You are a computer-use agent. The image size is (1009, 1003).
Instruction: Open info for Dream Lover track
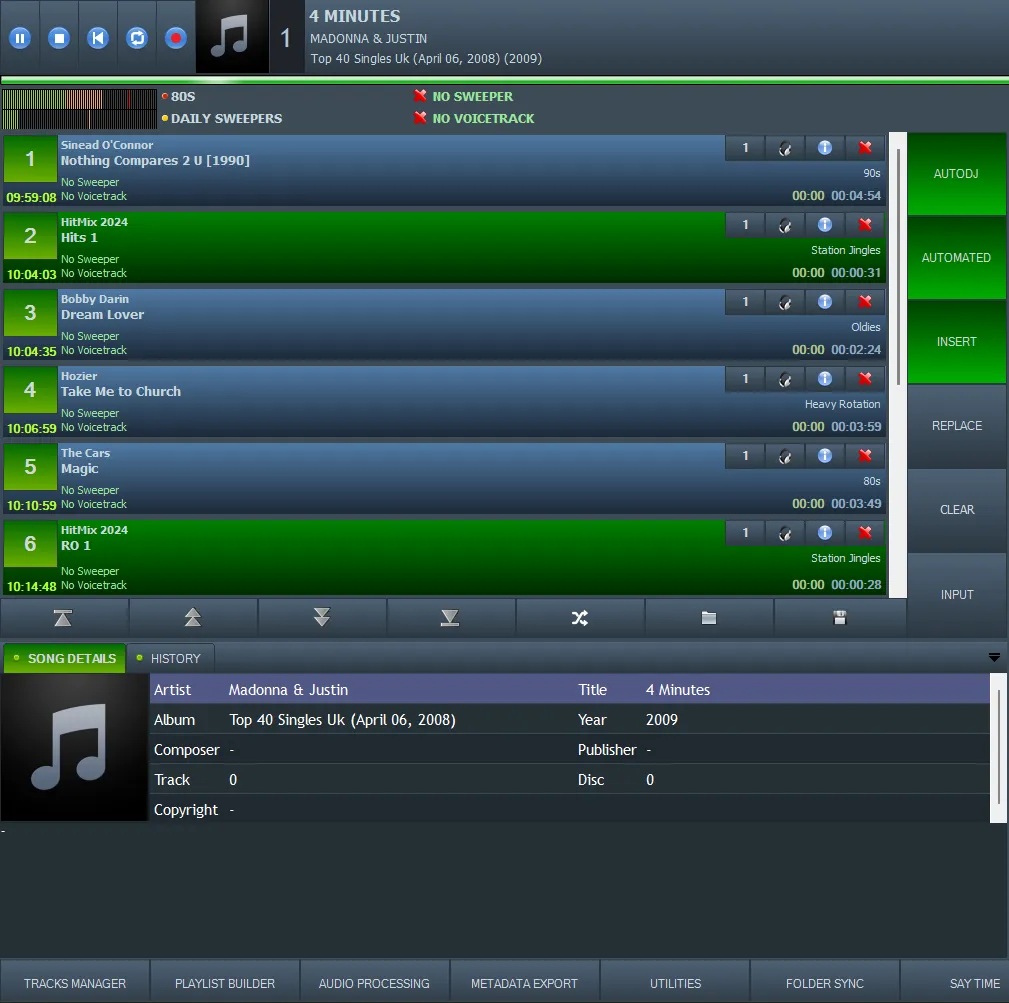tap(825, 302)
